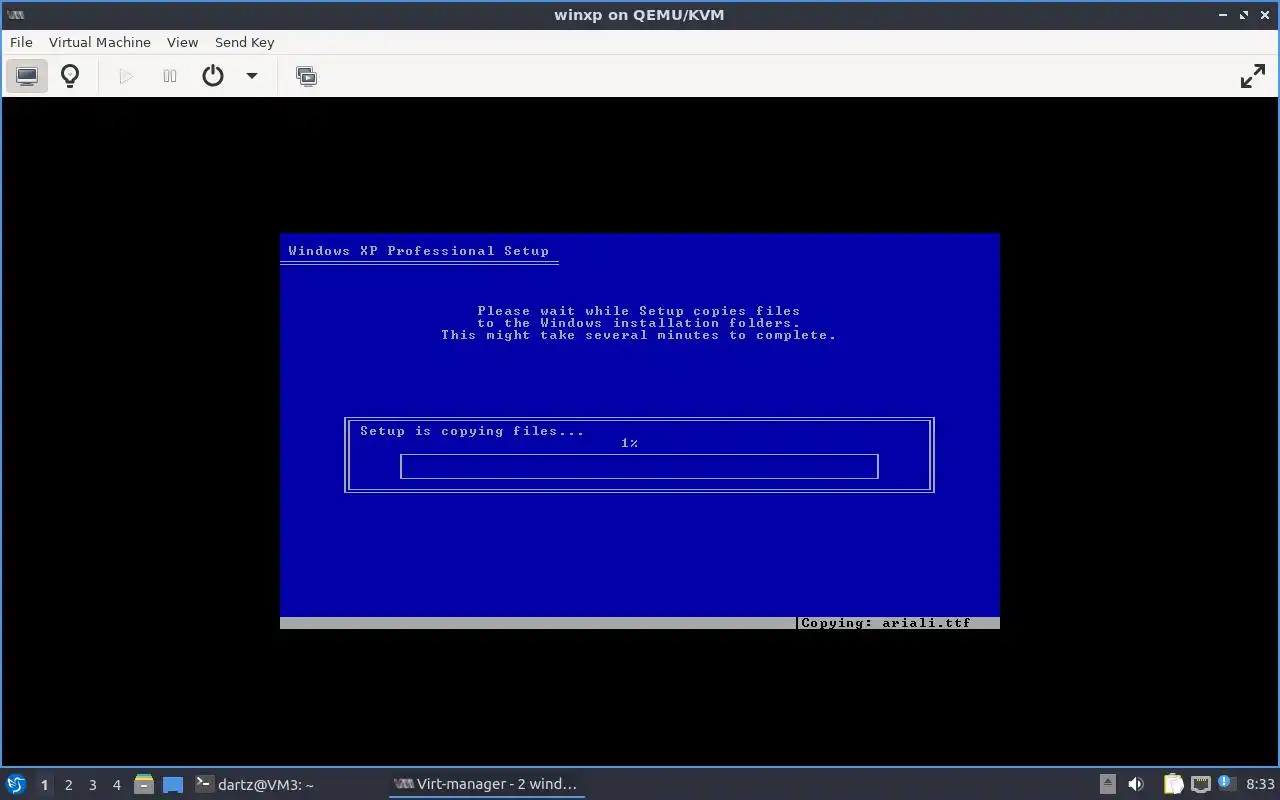Switch to workspace 2
Screen dimensions: 1280x800
coord(69,785)
